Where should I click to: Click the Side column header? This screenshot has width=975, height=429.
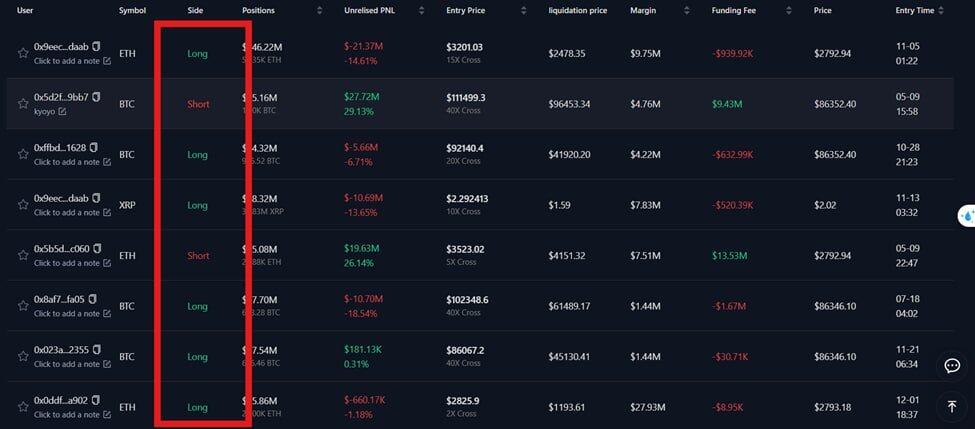coord(195,10)
